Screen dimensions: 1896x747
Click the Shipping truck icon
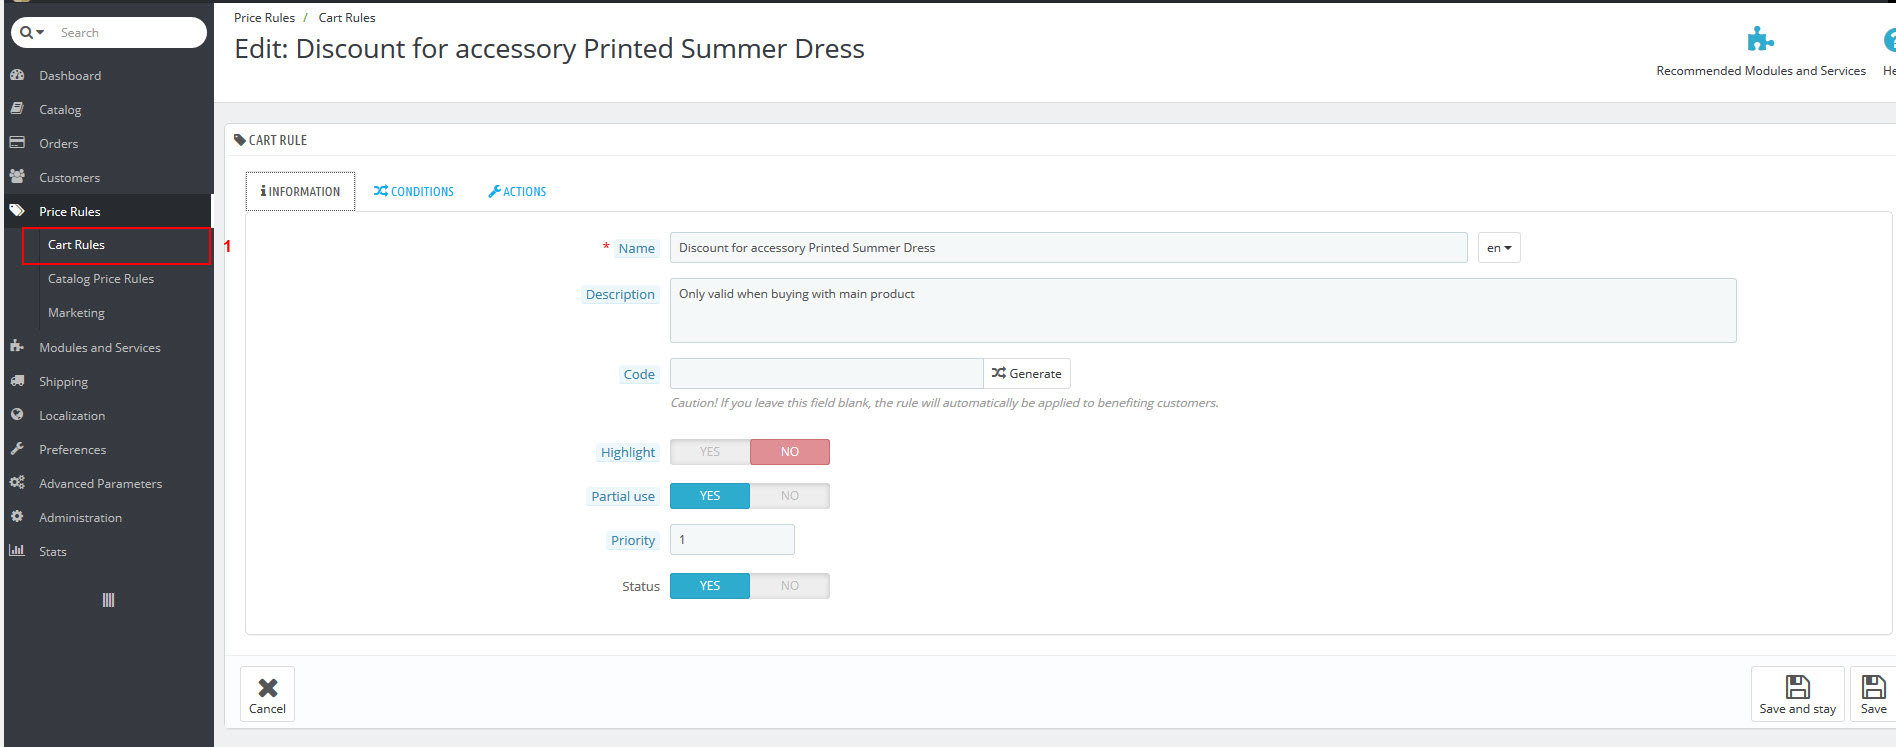point(17,381)
